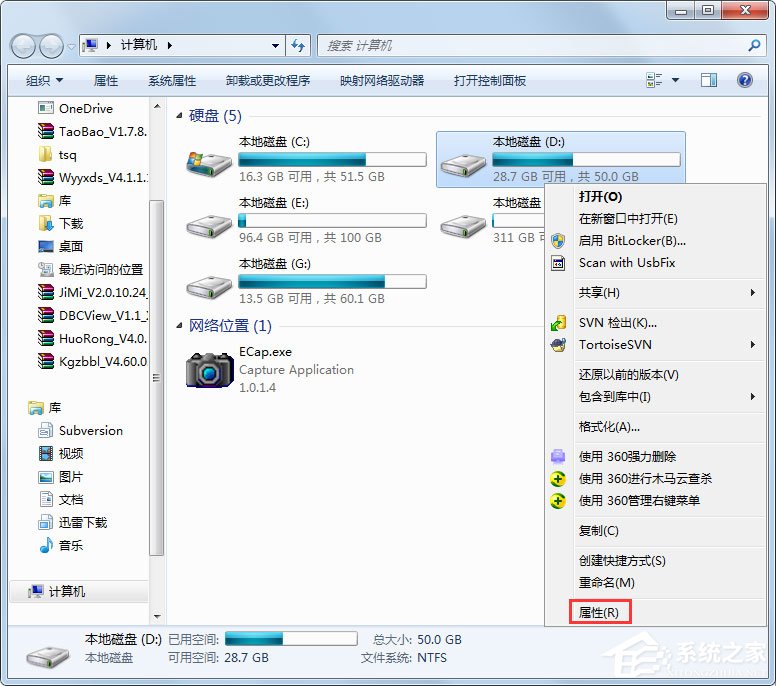Click toolbar button 系统属性

172,80
